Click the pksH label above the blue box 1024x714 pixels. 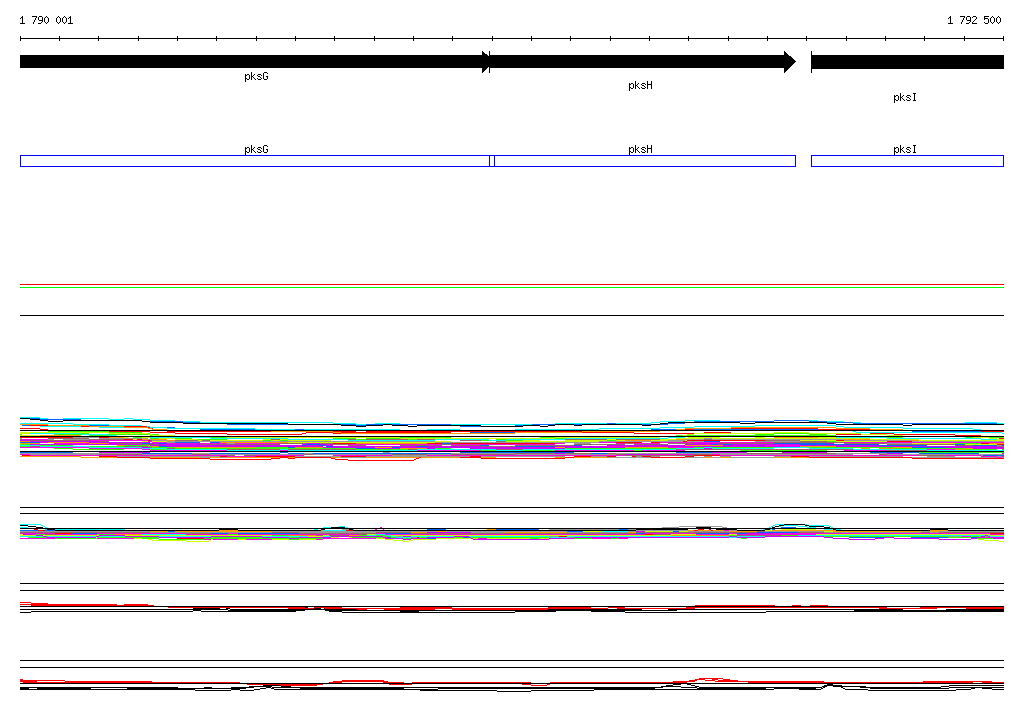click(640, 149)
